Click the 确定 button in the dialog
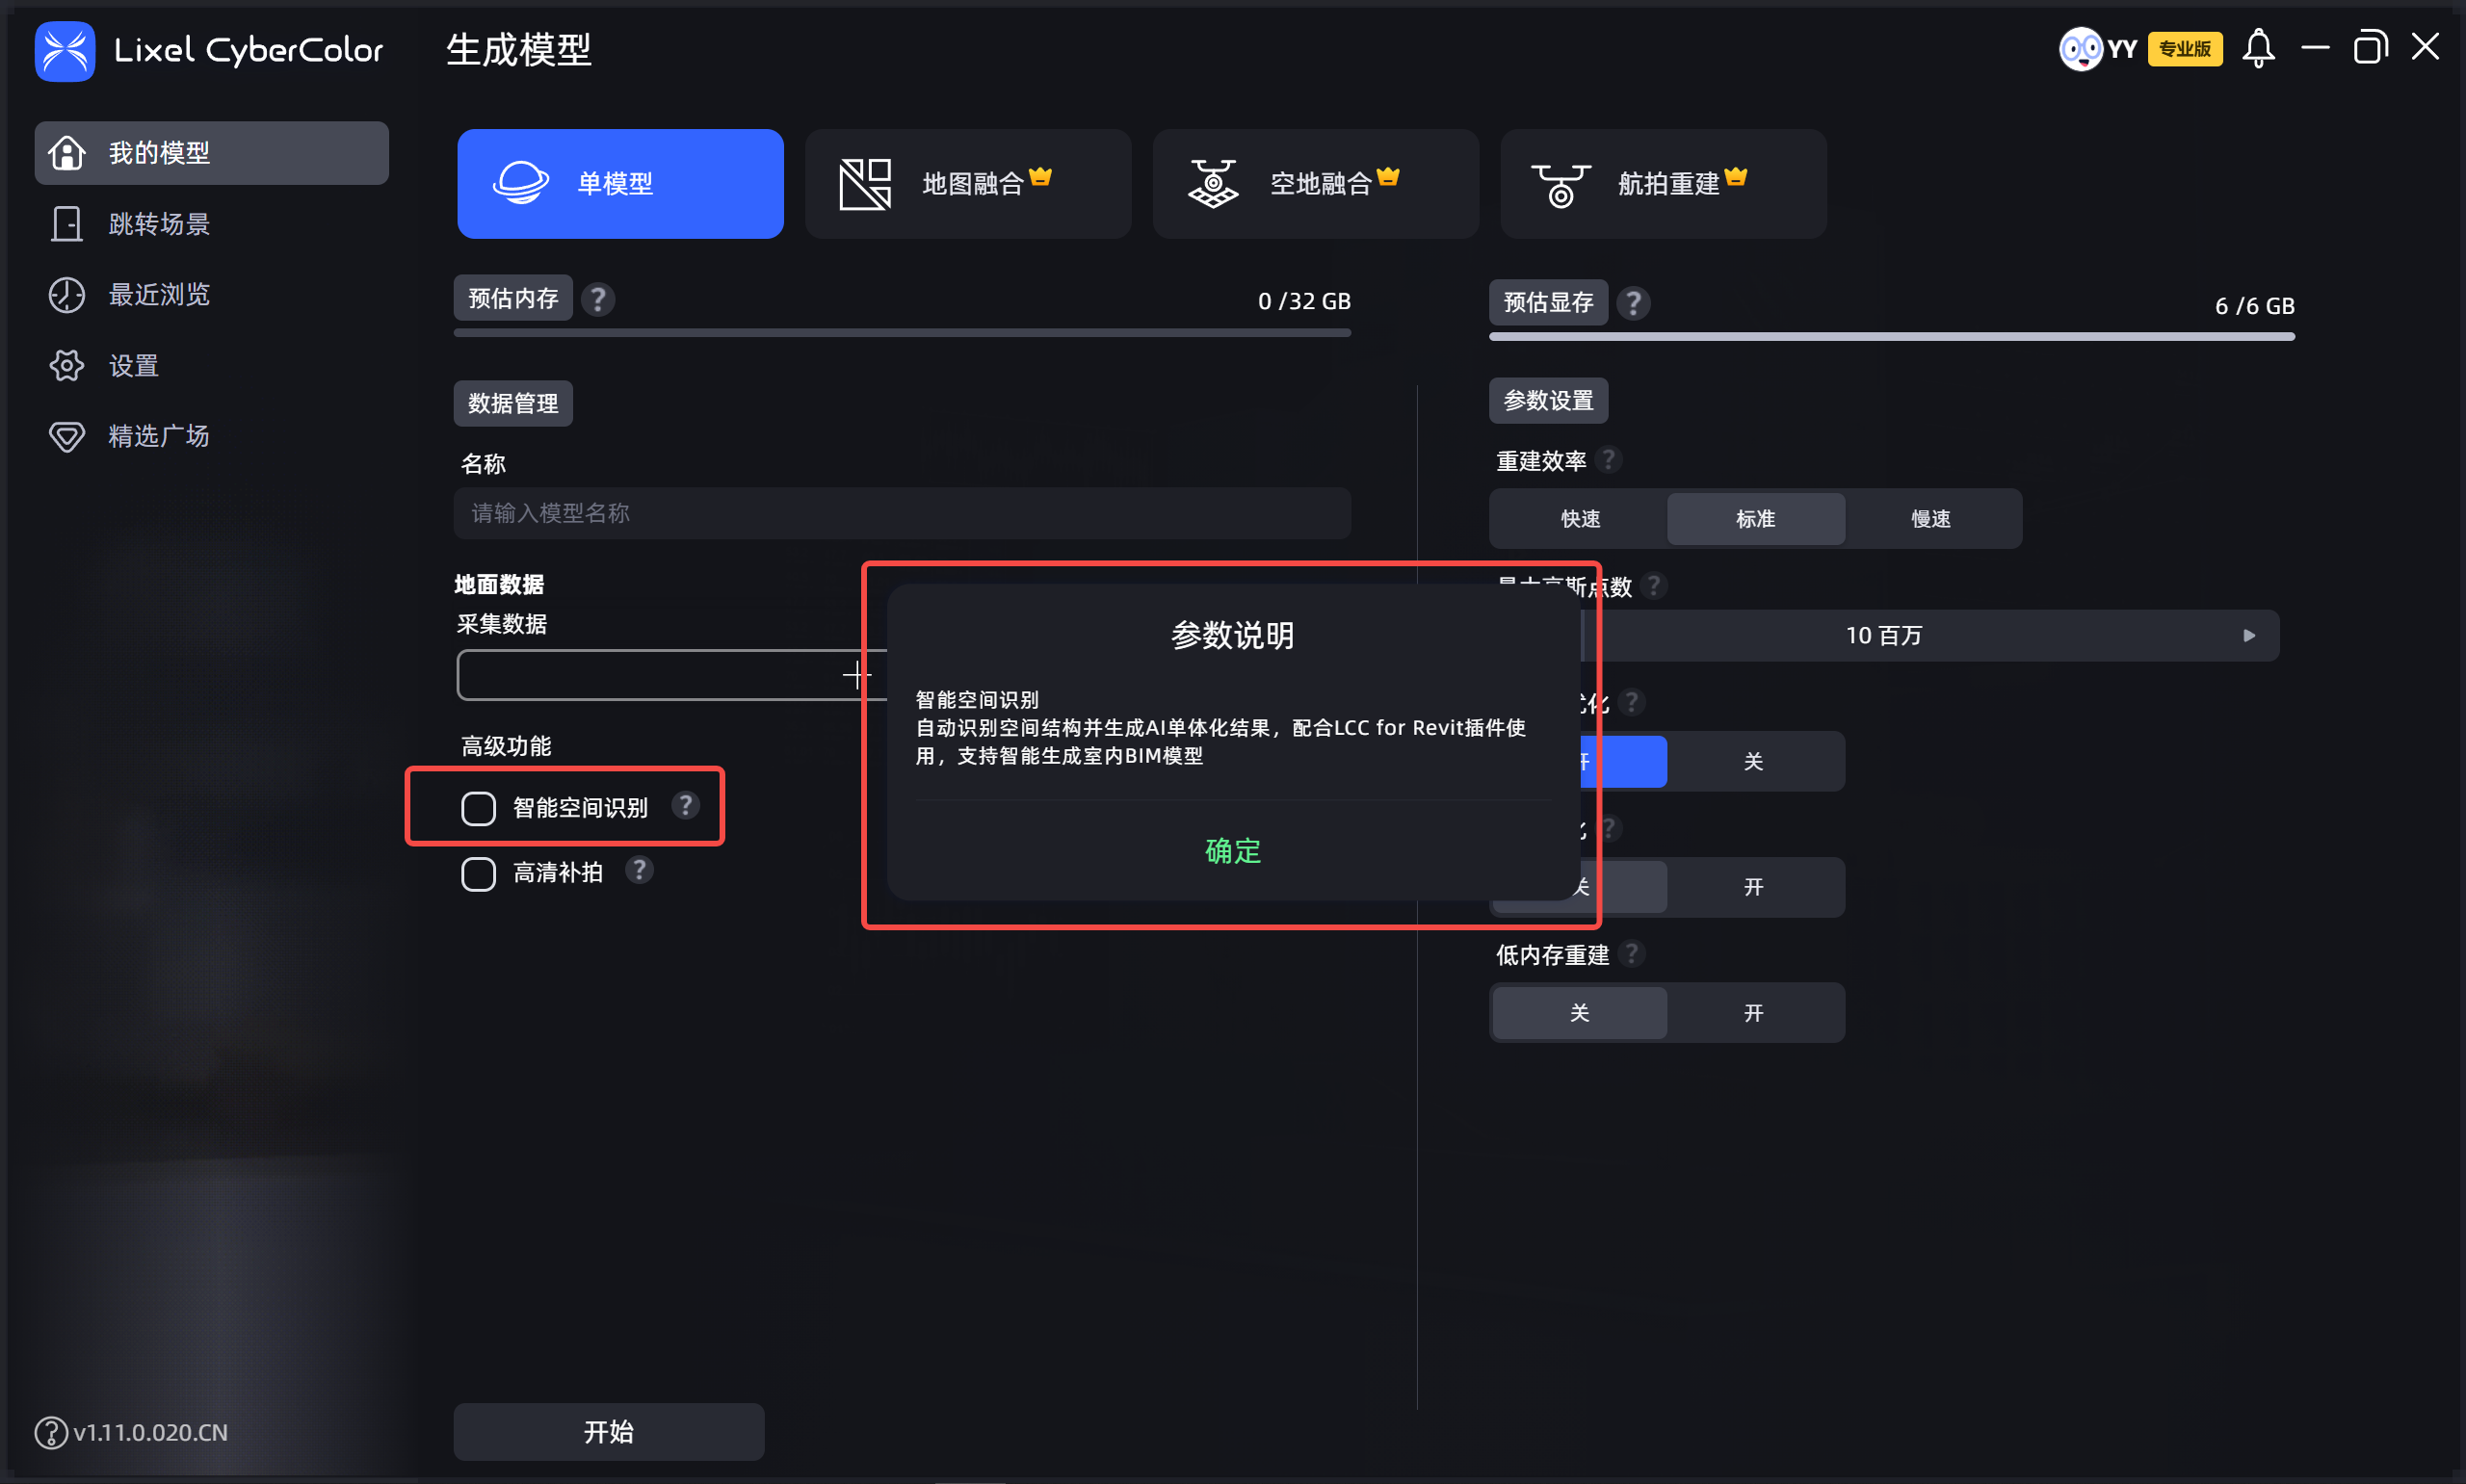The width and height of the screenshot is (2466, 1484). click(x=1232, y=850)
